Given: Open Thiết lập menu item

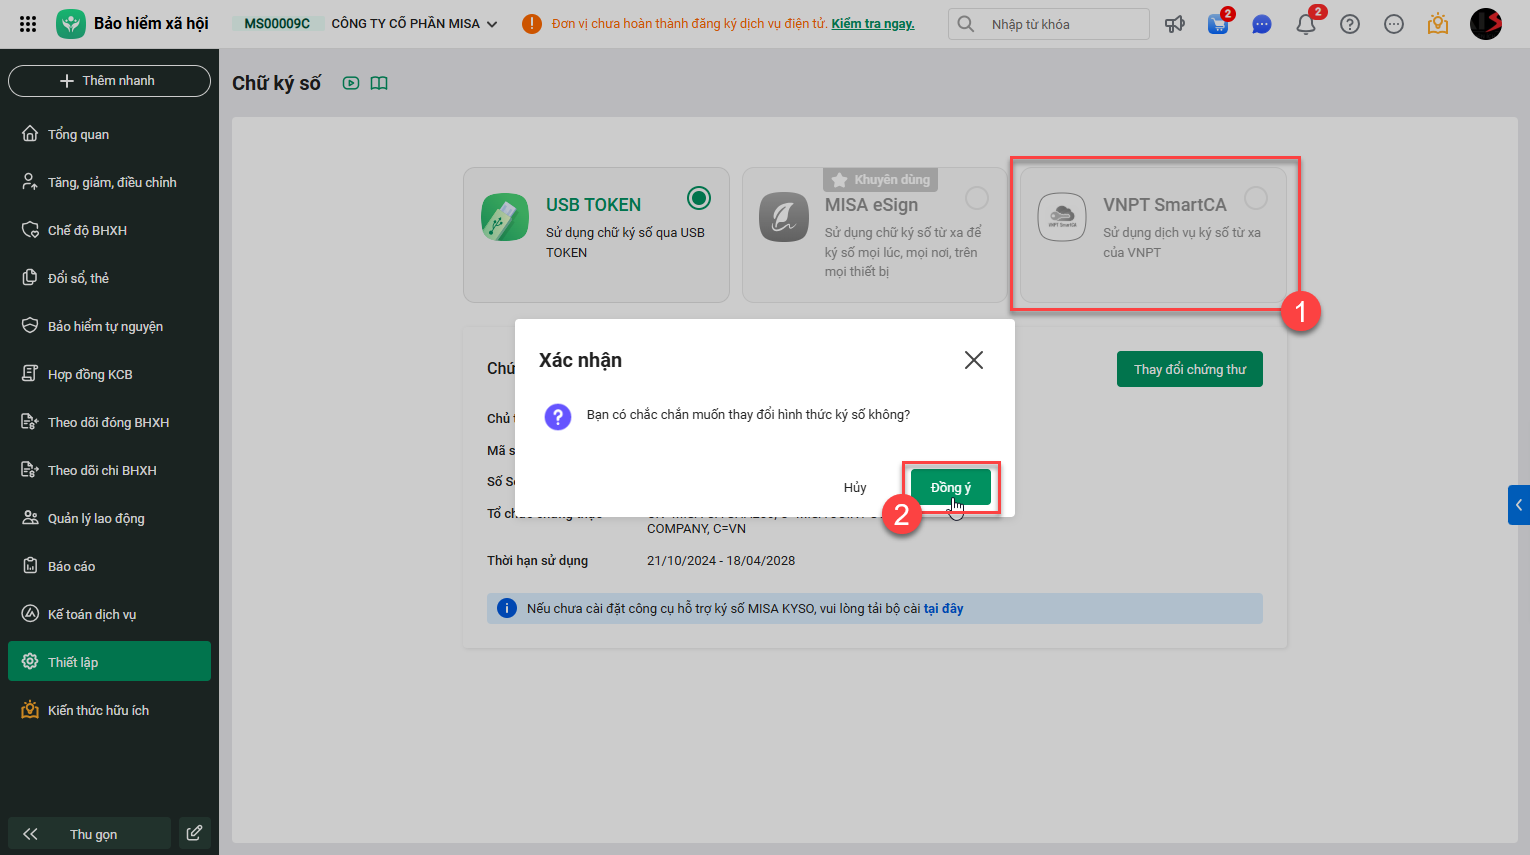Looking at the screenshot, I should tap(110, 661).
